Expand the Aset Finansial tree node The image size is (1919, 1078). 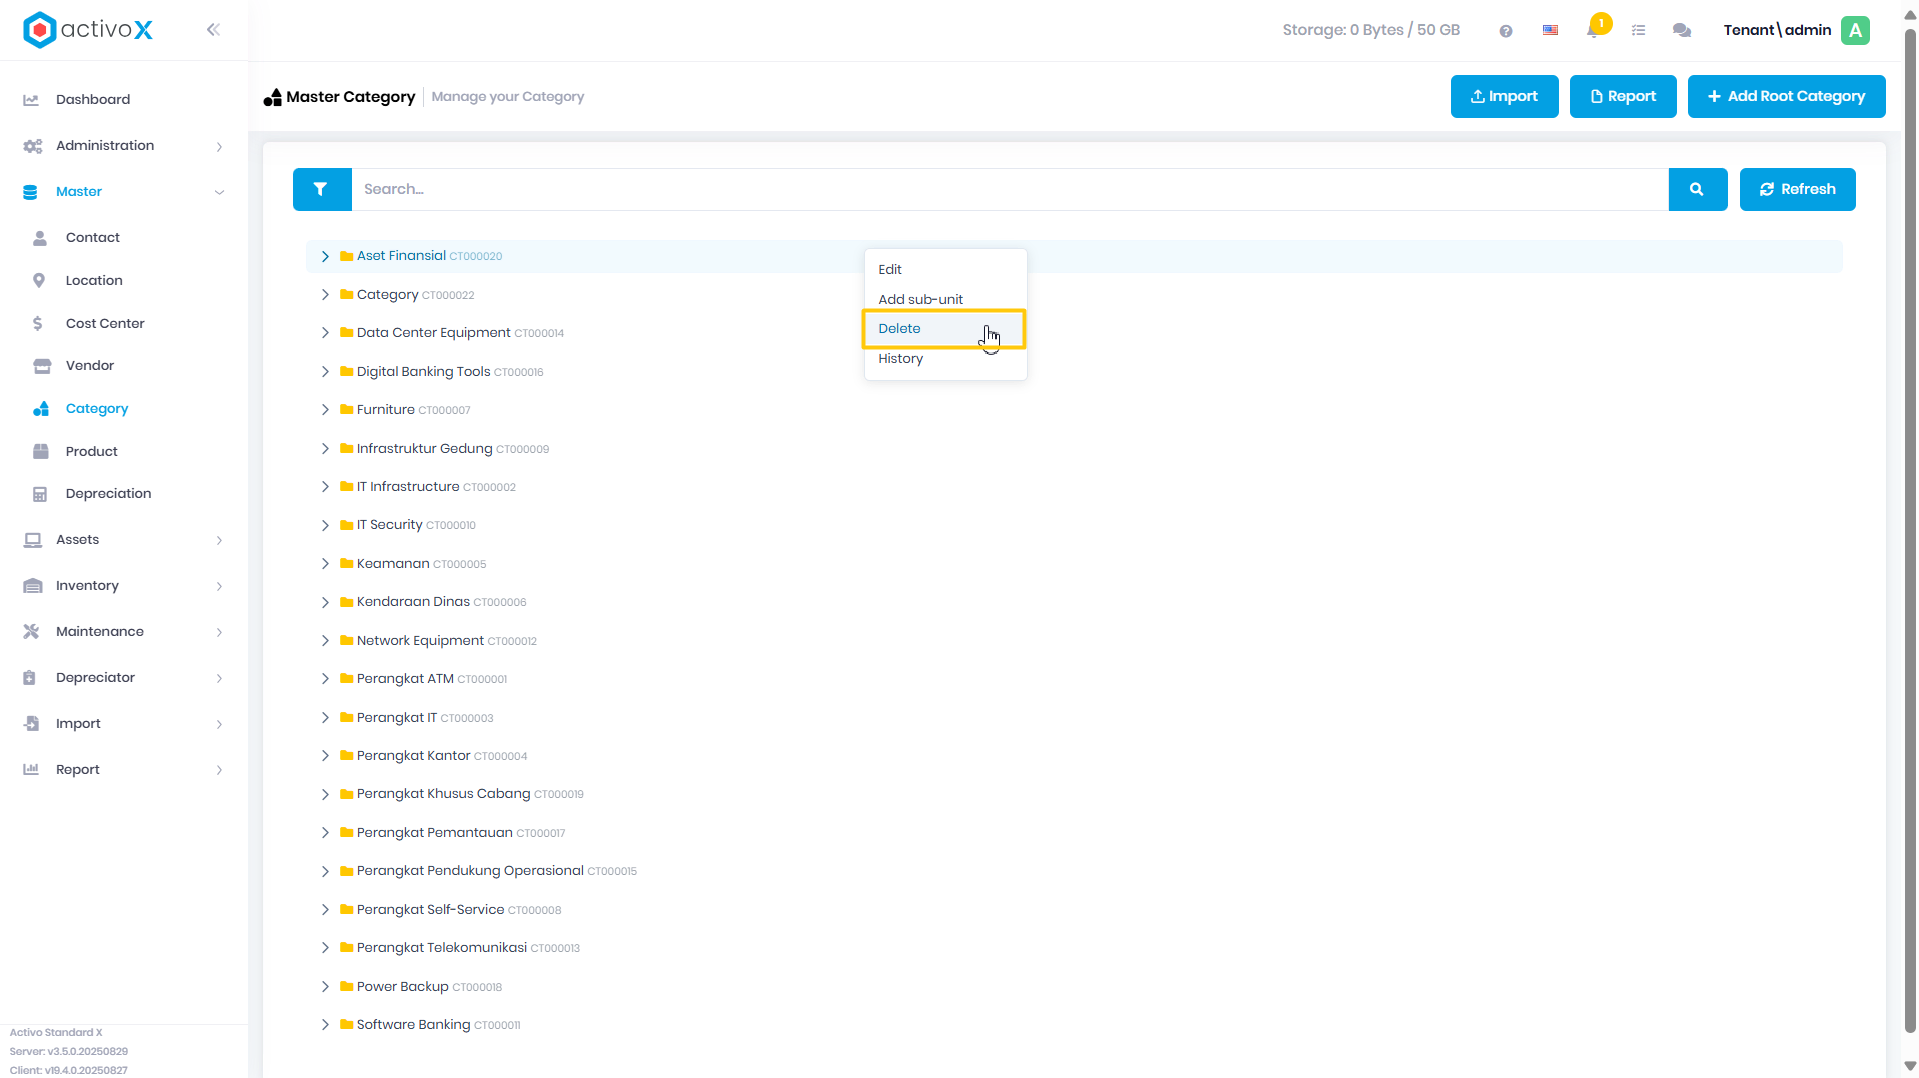[325, 257]
